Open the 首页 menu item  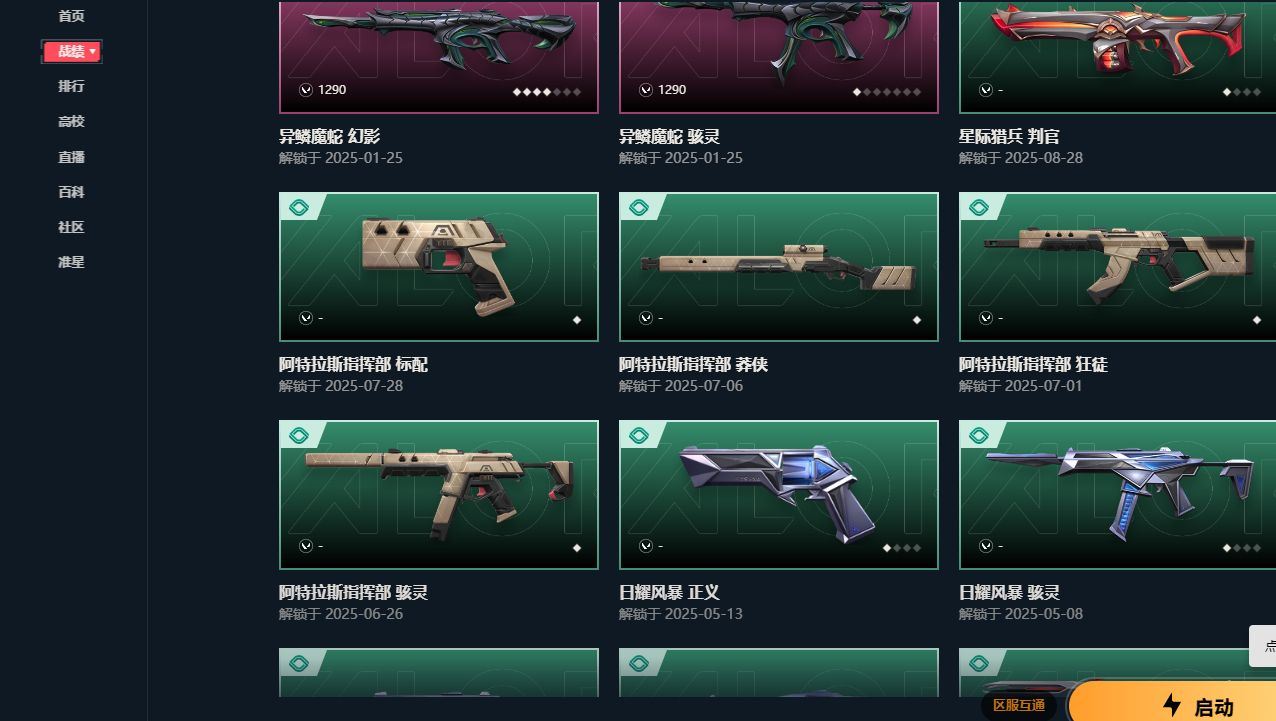point(71,16)
